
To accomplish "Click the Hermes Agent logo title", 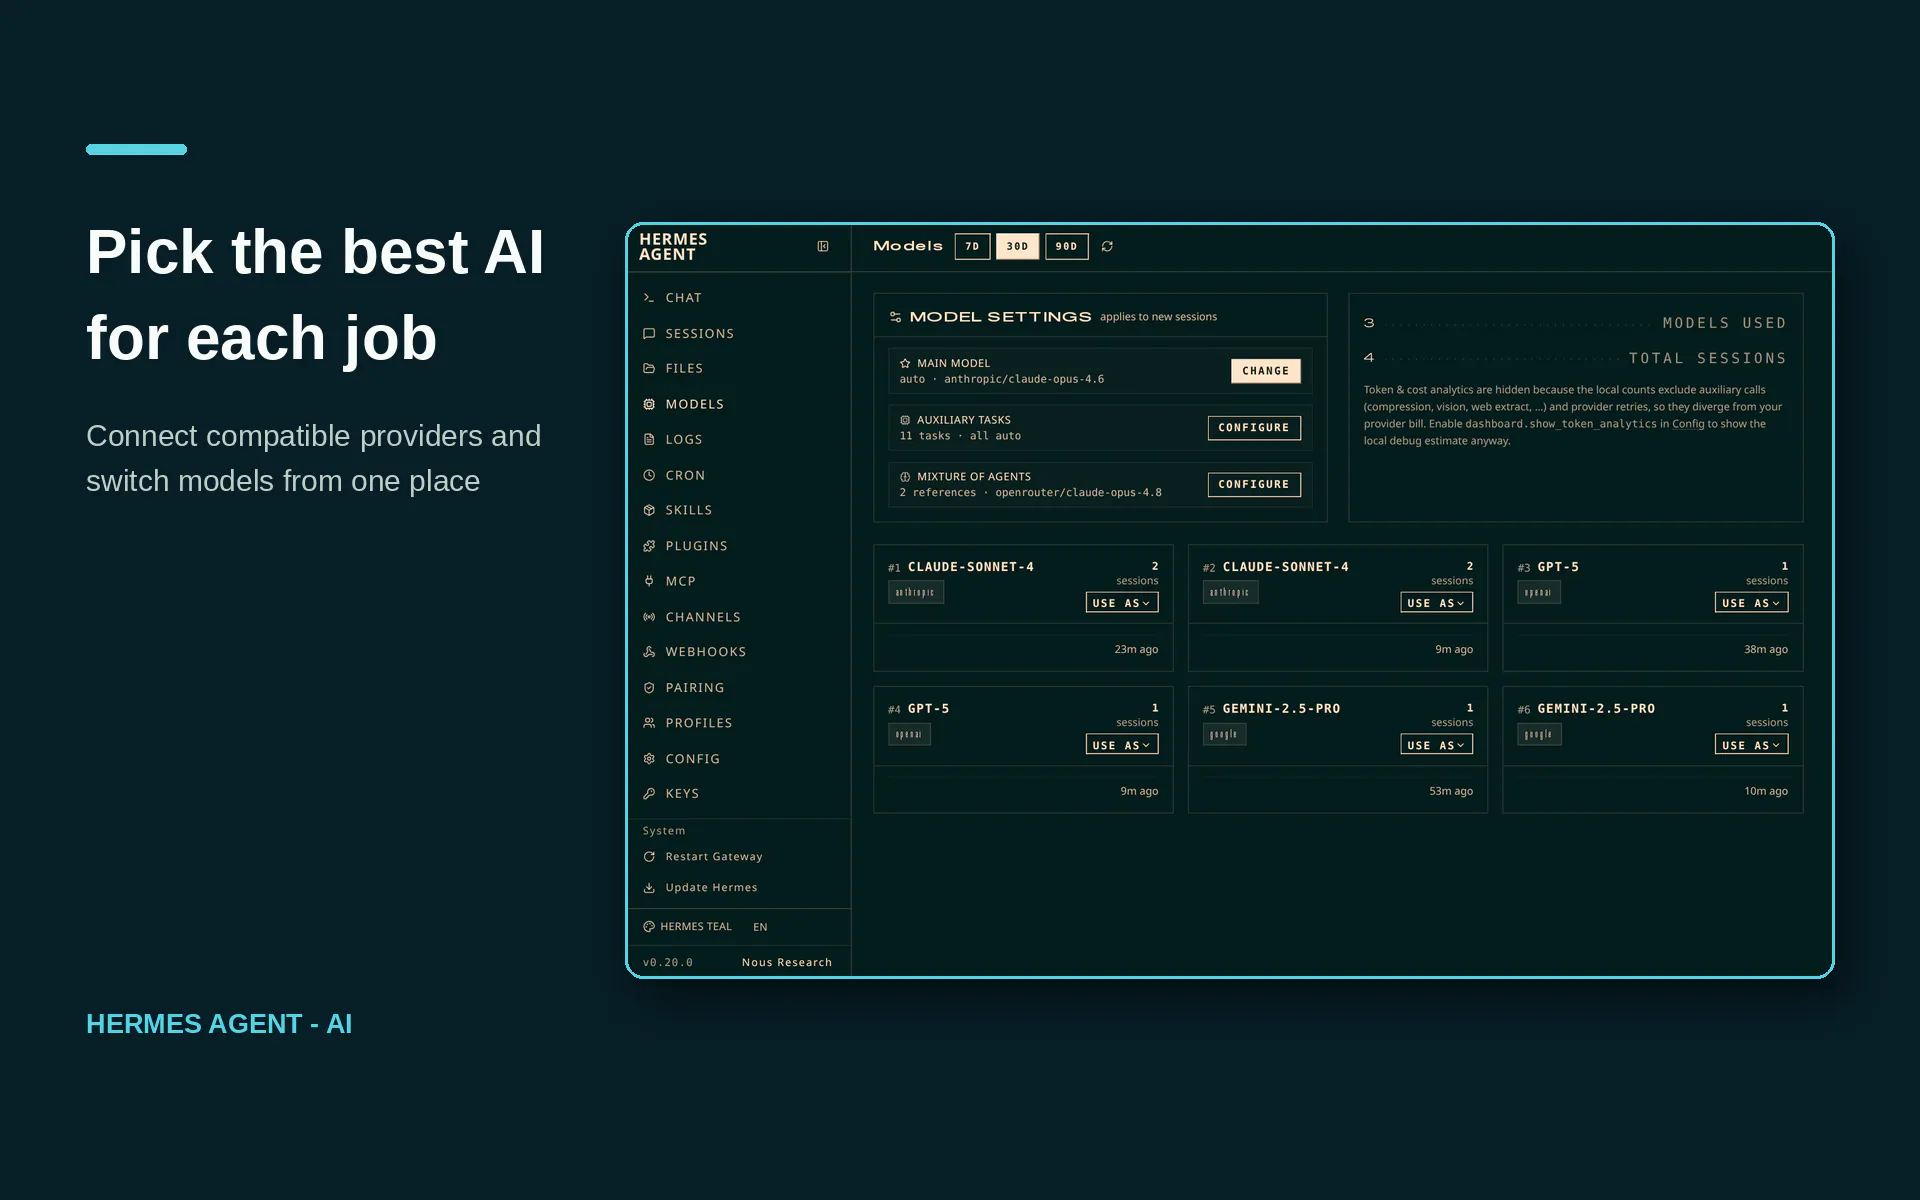I will [673, 247].
